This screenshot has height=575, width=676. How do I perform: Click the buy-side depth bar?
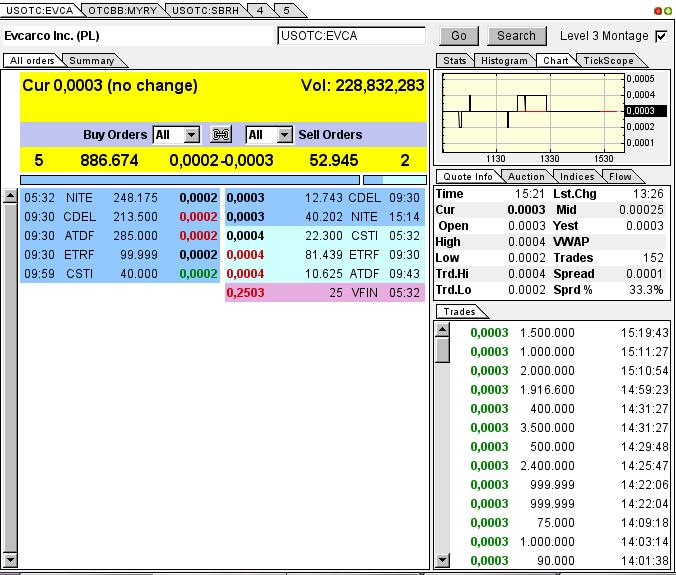coord(190,180)
